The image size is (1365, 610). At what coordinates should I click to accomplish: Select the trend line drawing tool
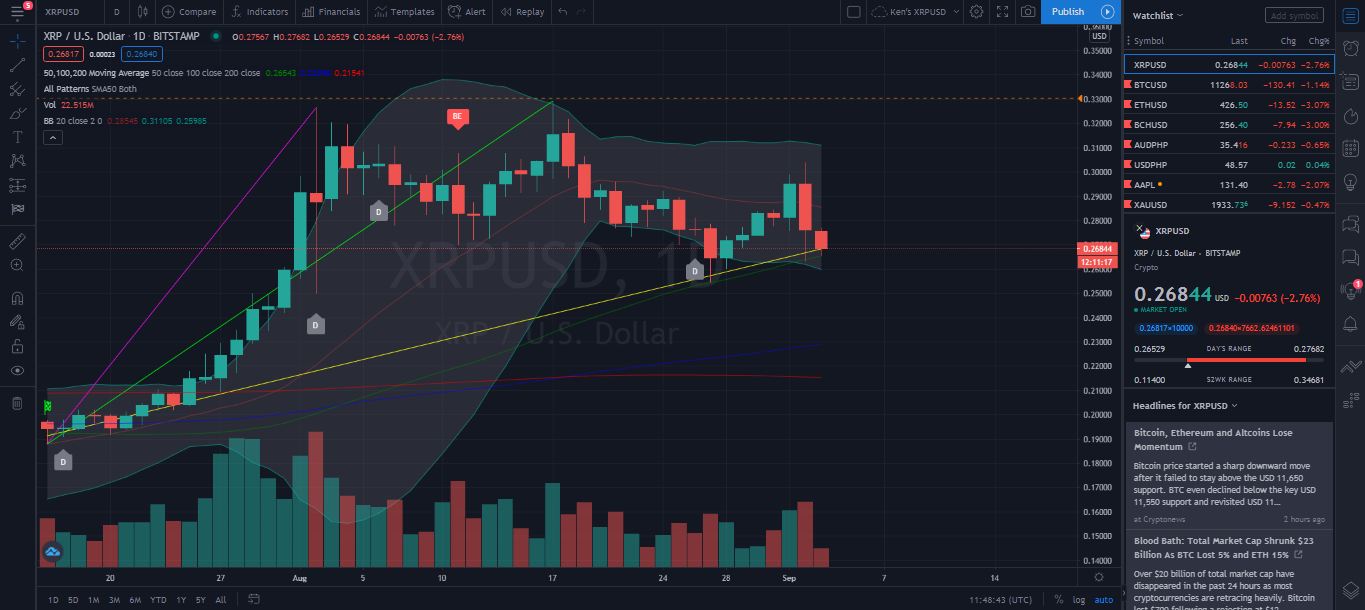pos(17,65)
